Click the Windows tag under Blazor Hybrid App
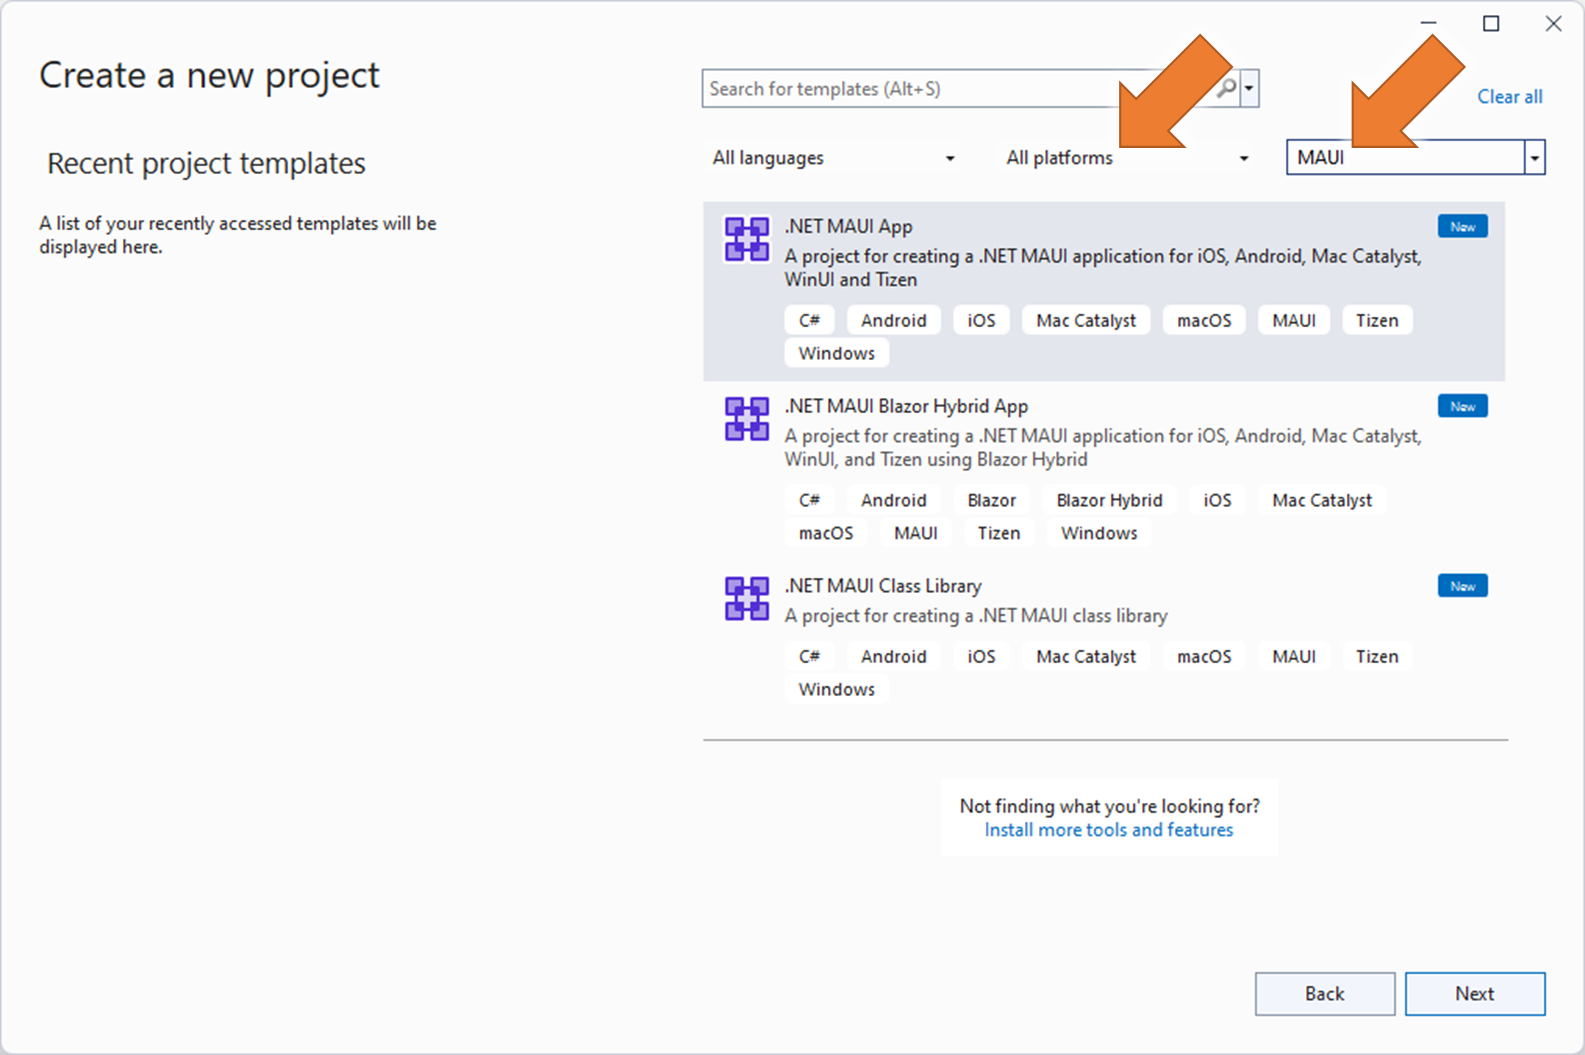Screen dimensions: 1585x1055 [1099, 533]
